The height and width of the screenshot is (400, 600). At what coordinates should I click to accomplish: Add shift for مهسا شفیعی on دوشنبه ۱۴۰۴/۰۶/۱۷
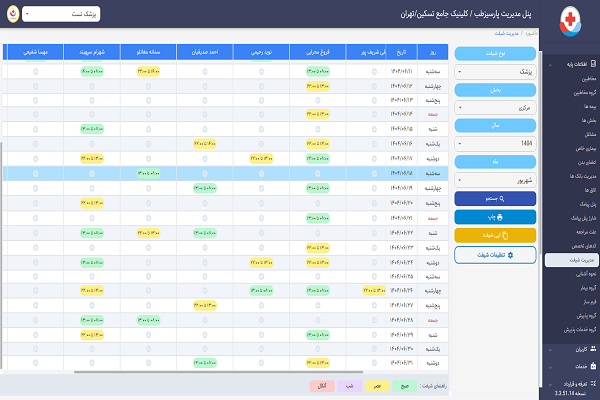coord(36,158)
